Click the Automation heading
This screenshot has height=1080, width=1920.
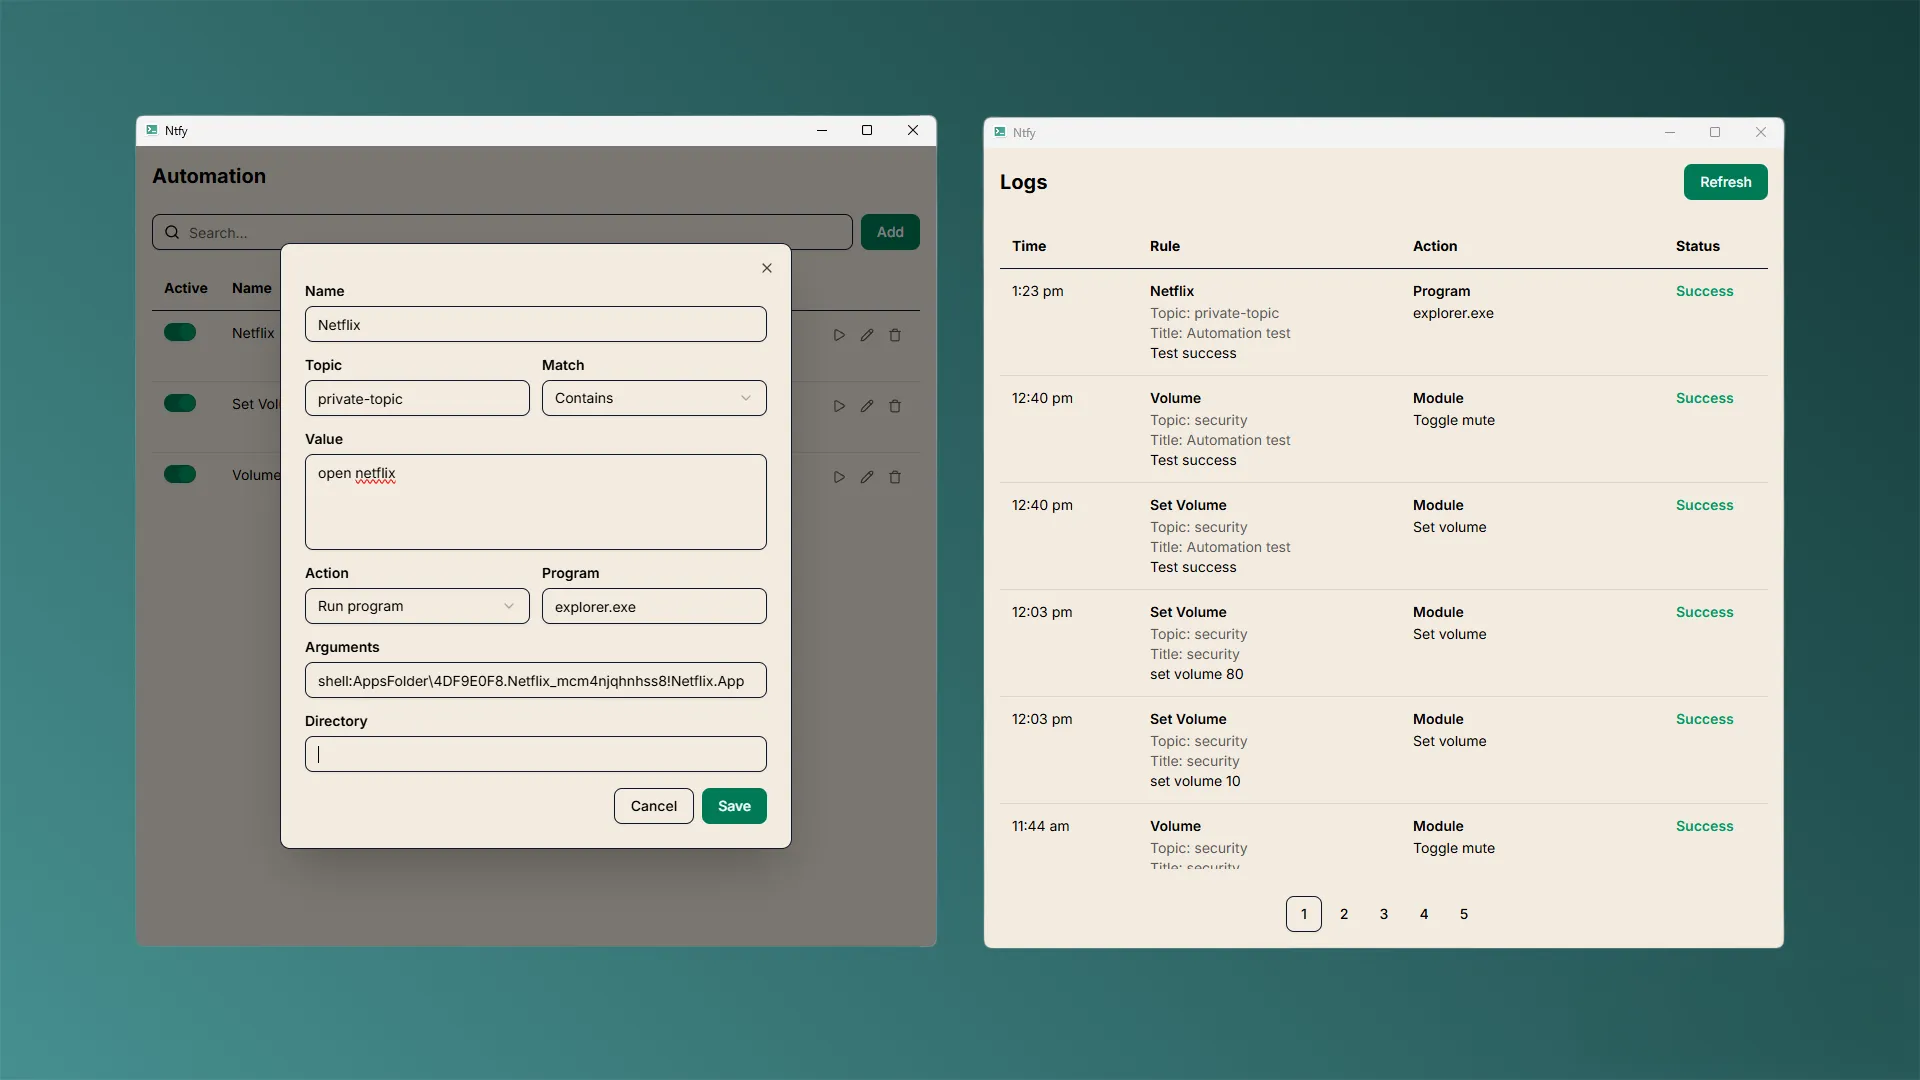[x=209, y=176]
